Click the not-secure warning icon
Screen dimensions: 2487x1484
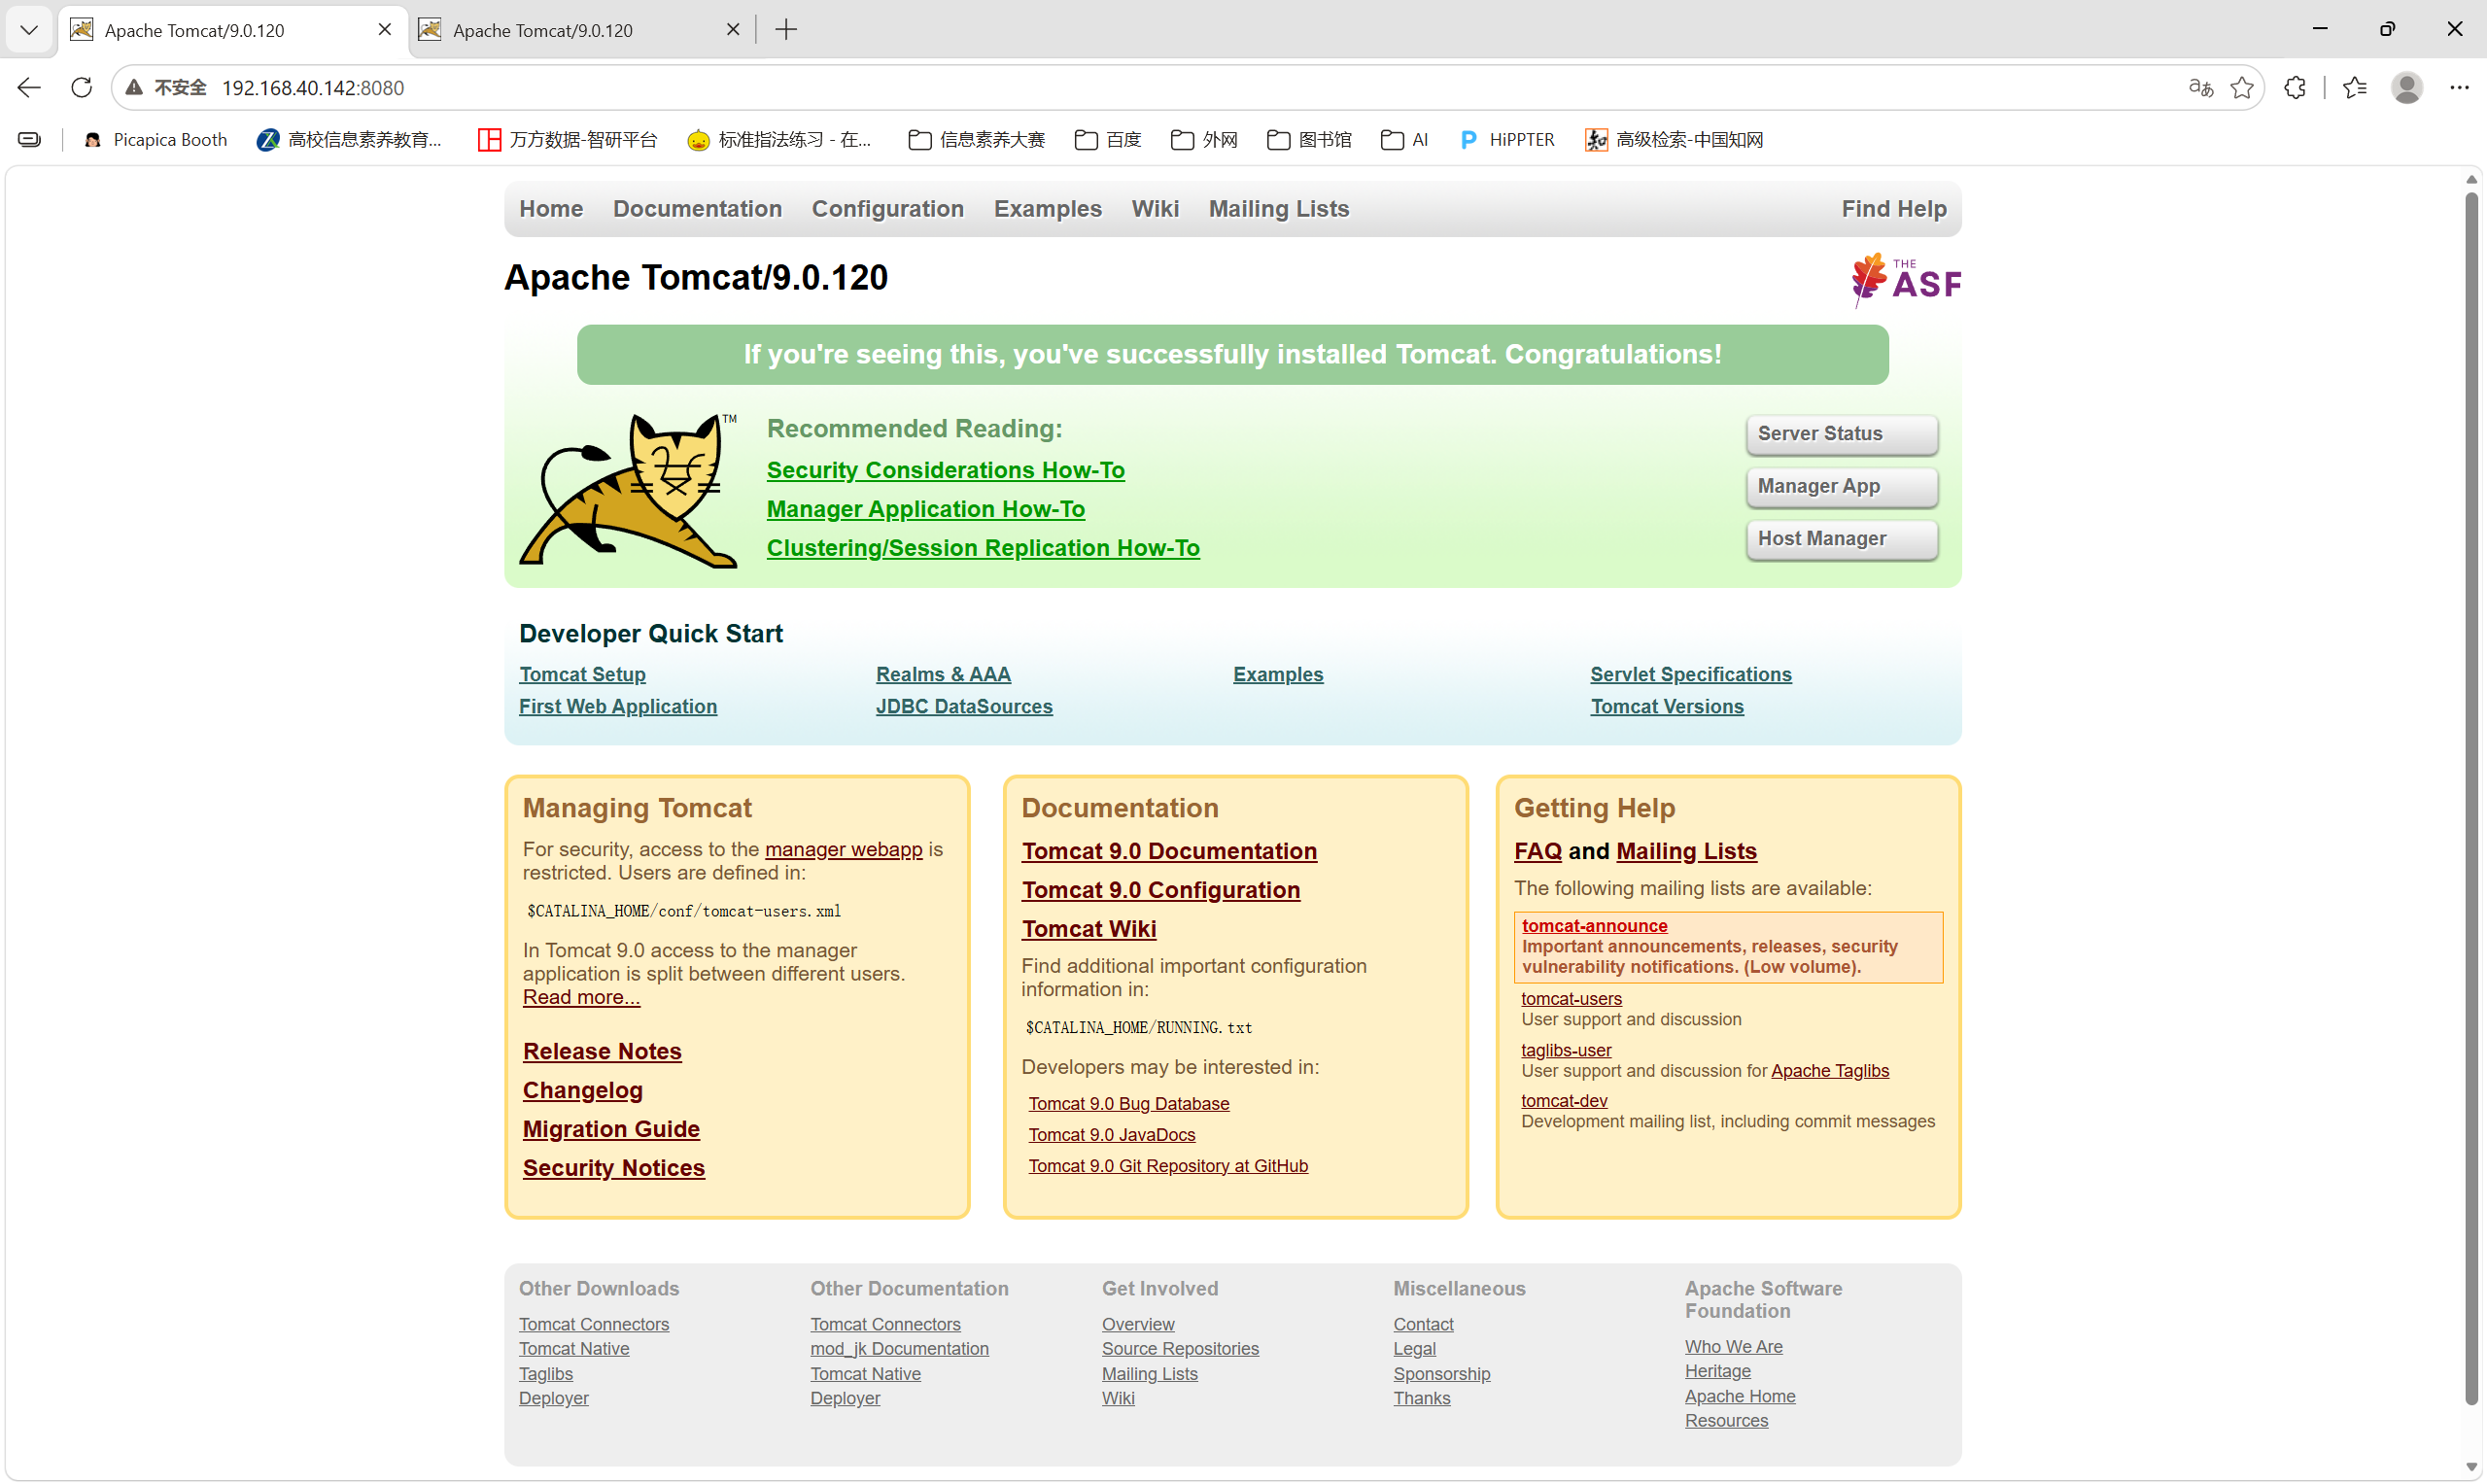click(x=134, y=88)
